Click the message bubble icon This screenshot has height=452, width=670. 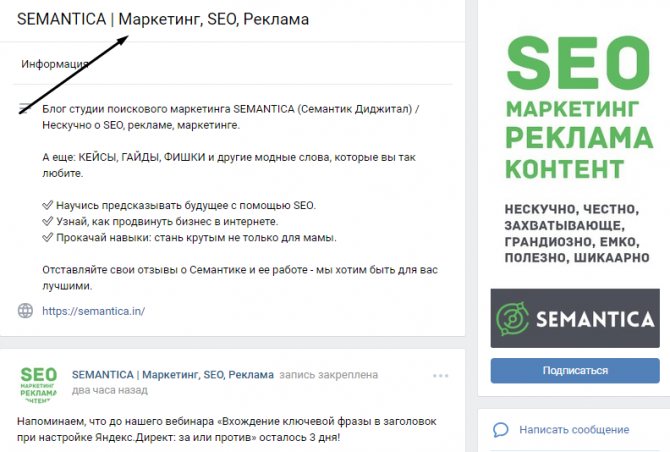pyautogui.click(x=500, y=429)
